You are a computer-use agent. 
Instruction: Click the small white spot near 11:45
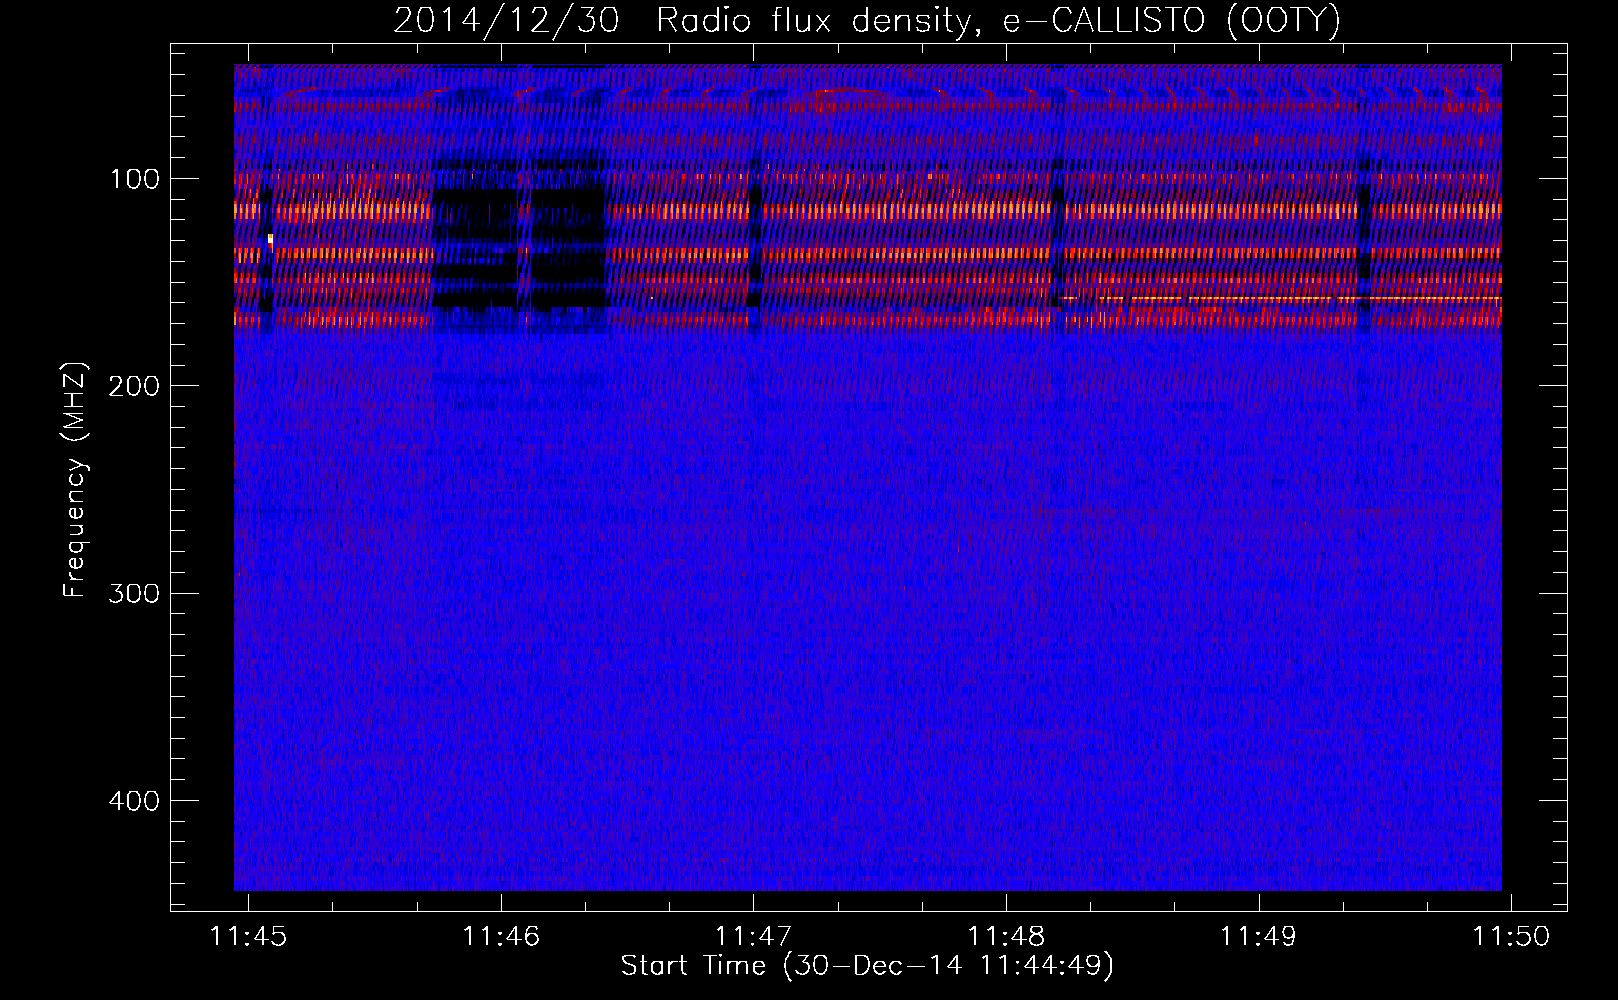[270, 240]
